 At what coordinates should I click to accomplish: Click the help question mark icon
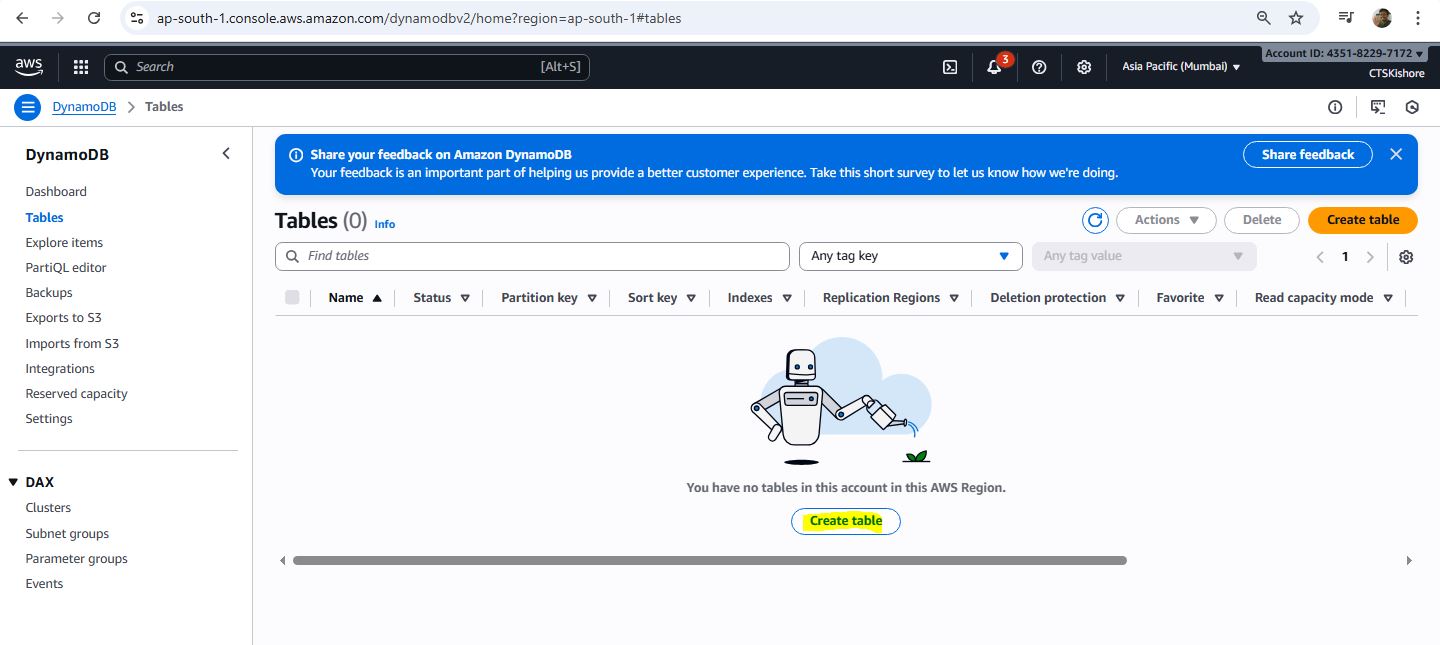coord(1039,67)
